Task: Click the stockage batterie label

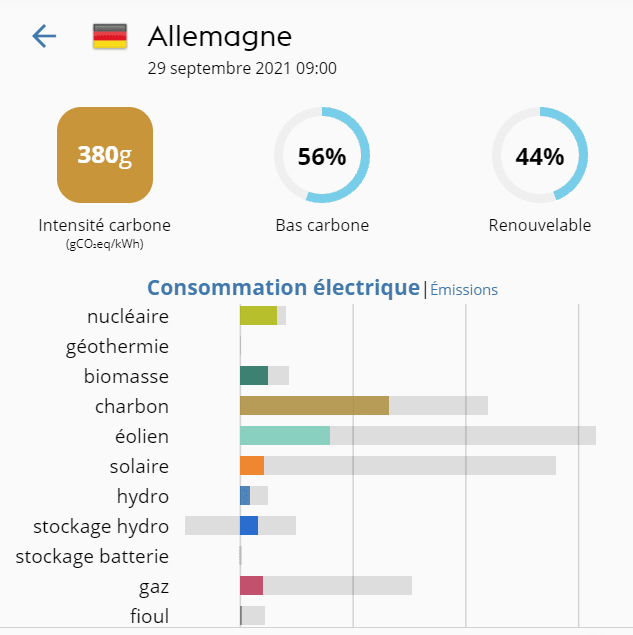Action: [92, 557]
